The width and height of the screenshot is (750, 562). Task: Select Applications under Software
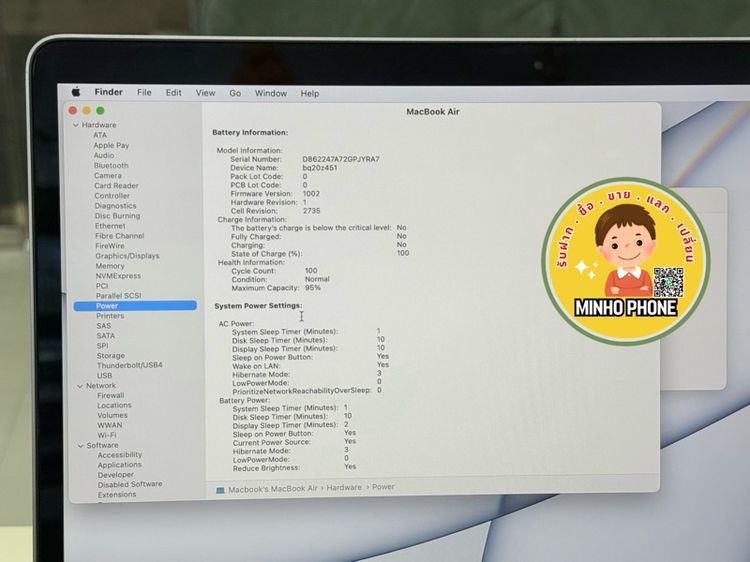[x=120, y=465]
